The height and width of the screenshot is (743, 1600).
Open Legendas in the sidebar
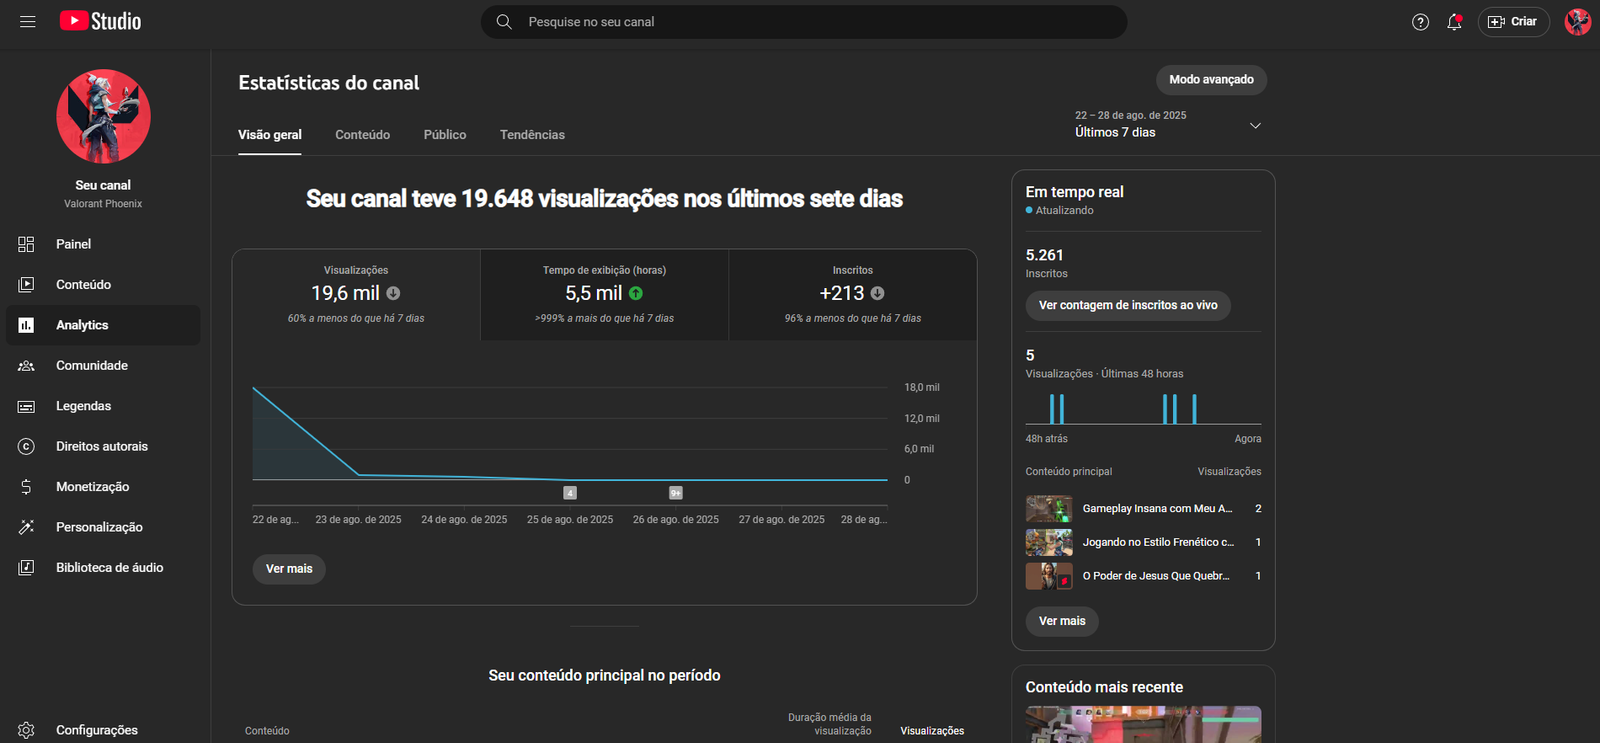point(103,406)
